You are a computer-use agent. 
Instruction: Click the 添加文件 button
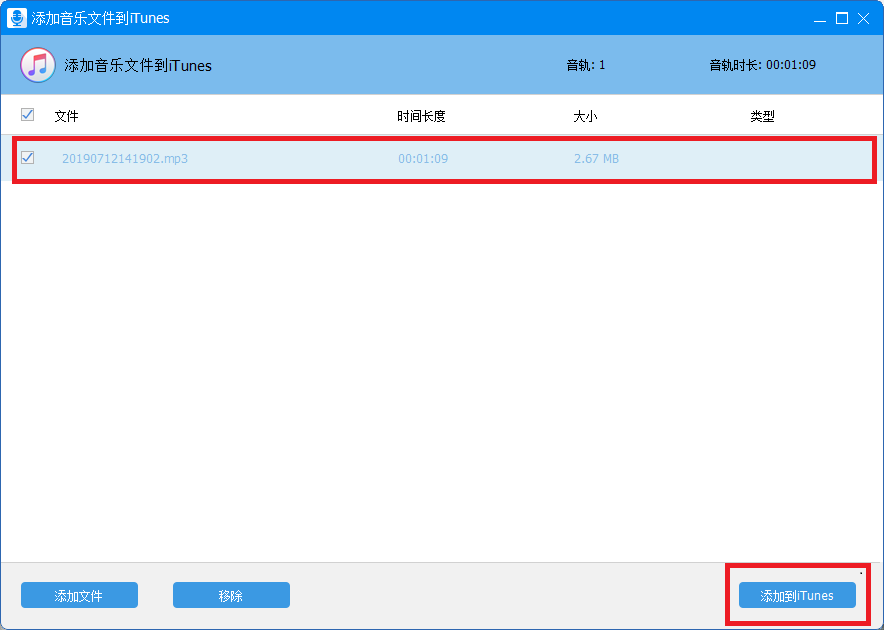click(x=79, y=595)
